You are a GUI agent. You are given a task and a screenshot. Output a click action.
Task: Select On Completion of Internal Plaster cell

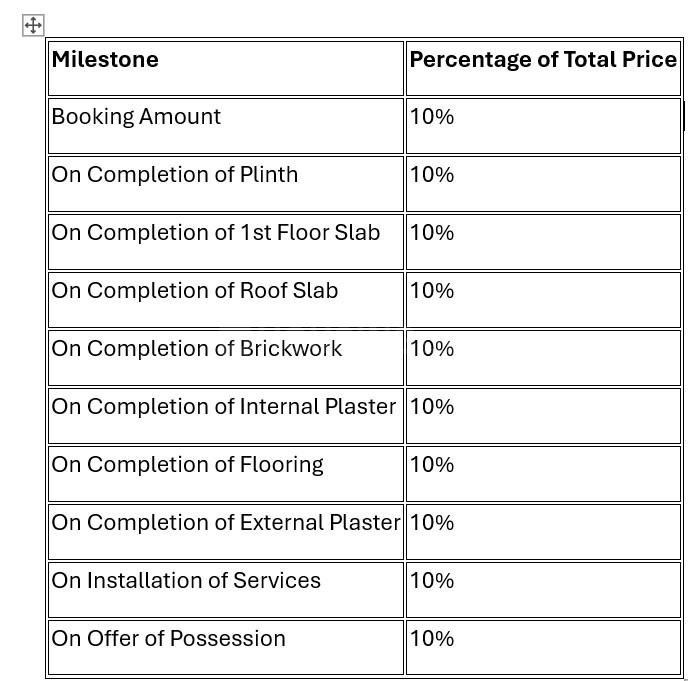[226, 416]
